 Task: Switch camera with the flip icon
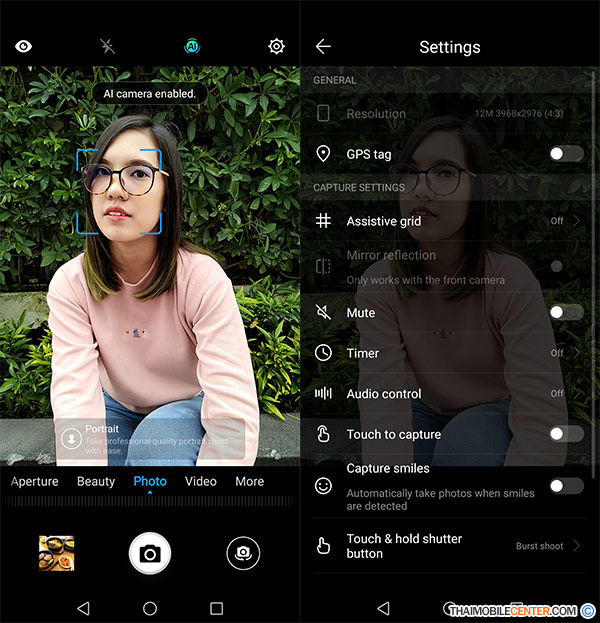coord(240,552)
